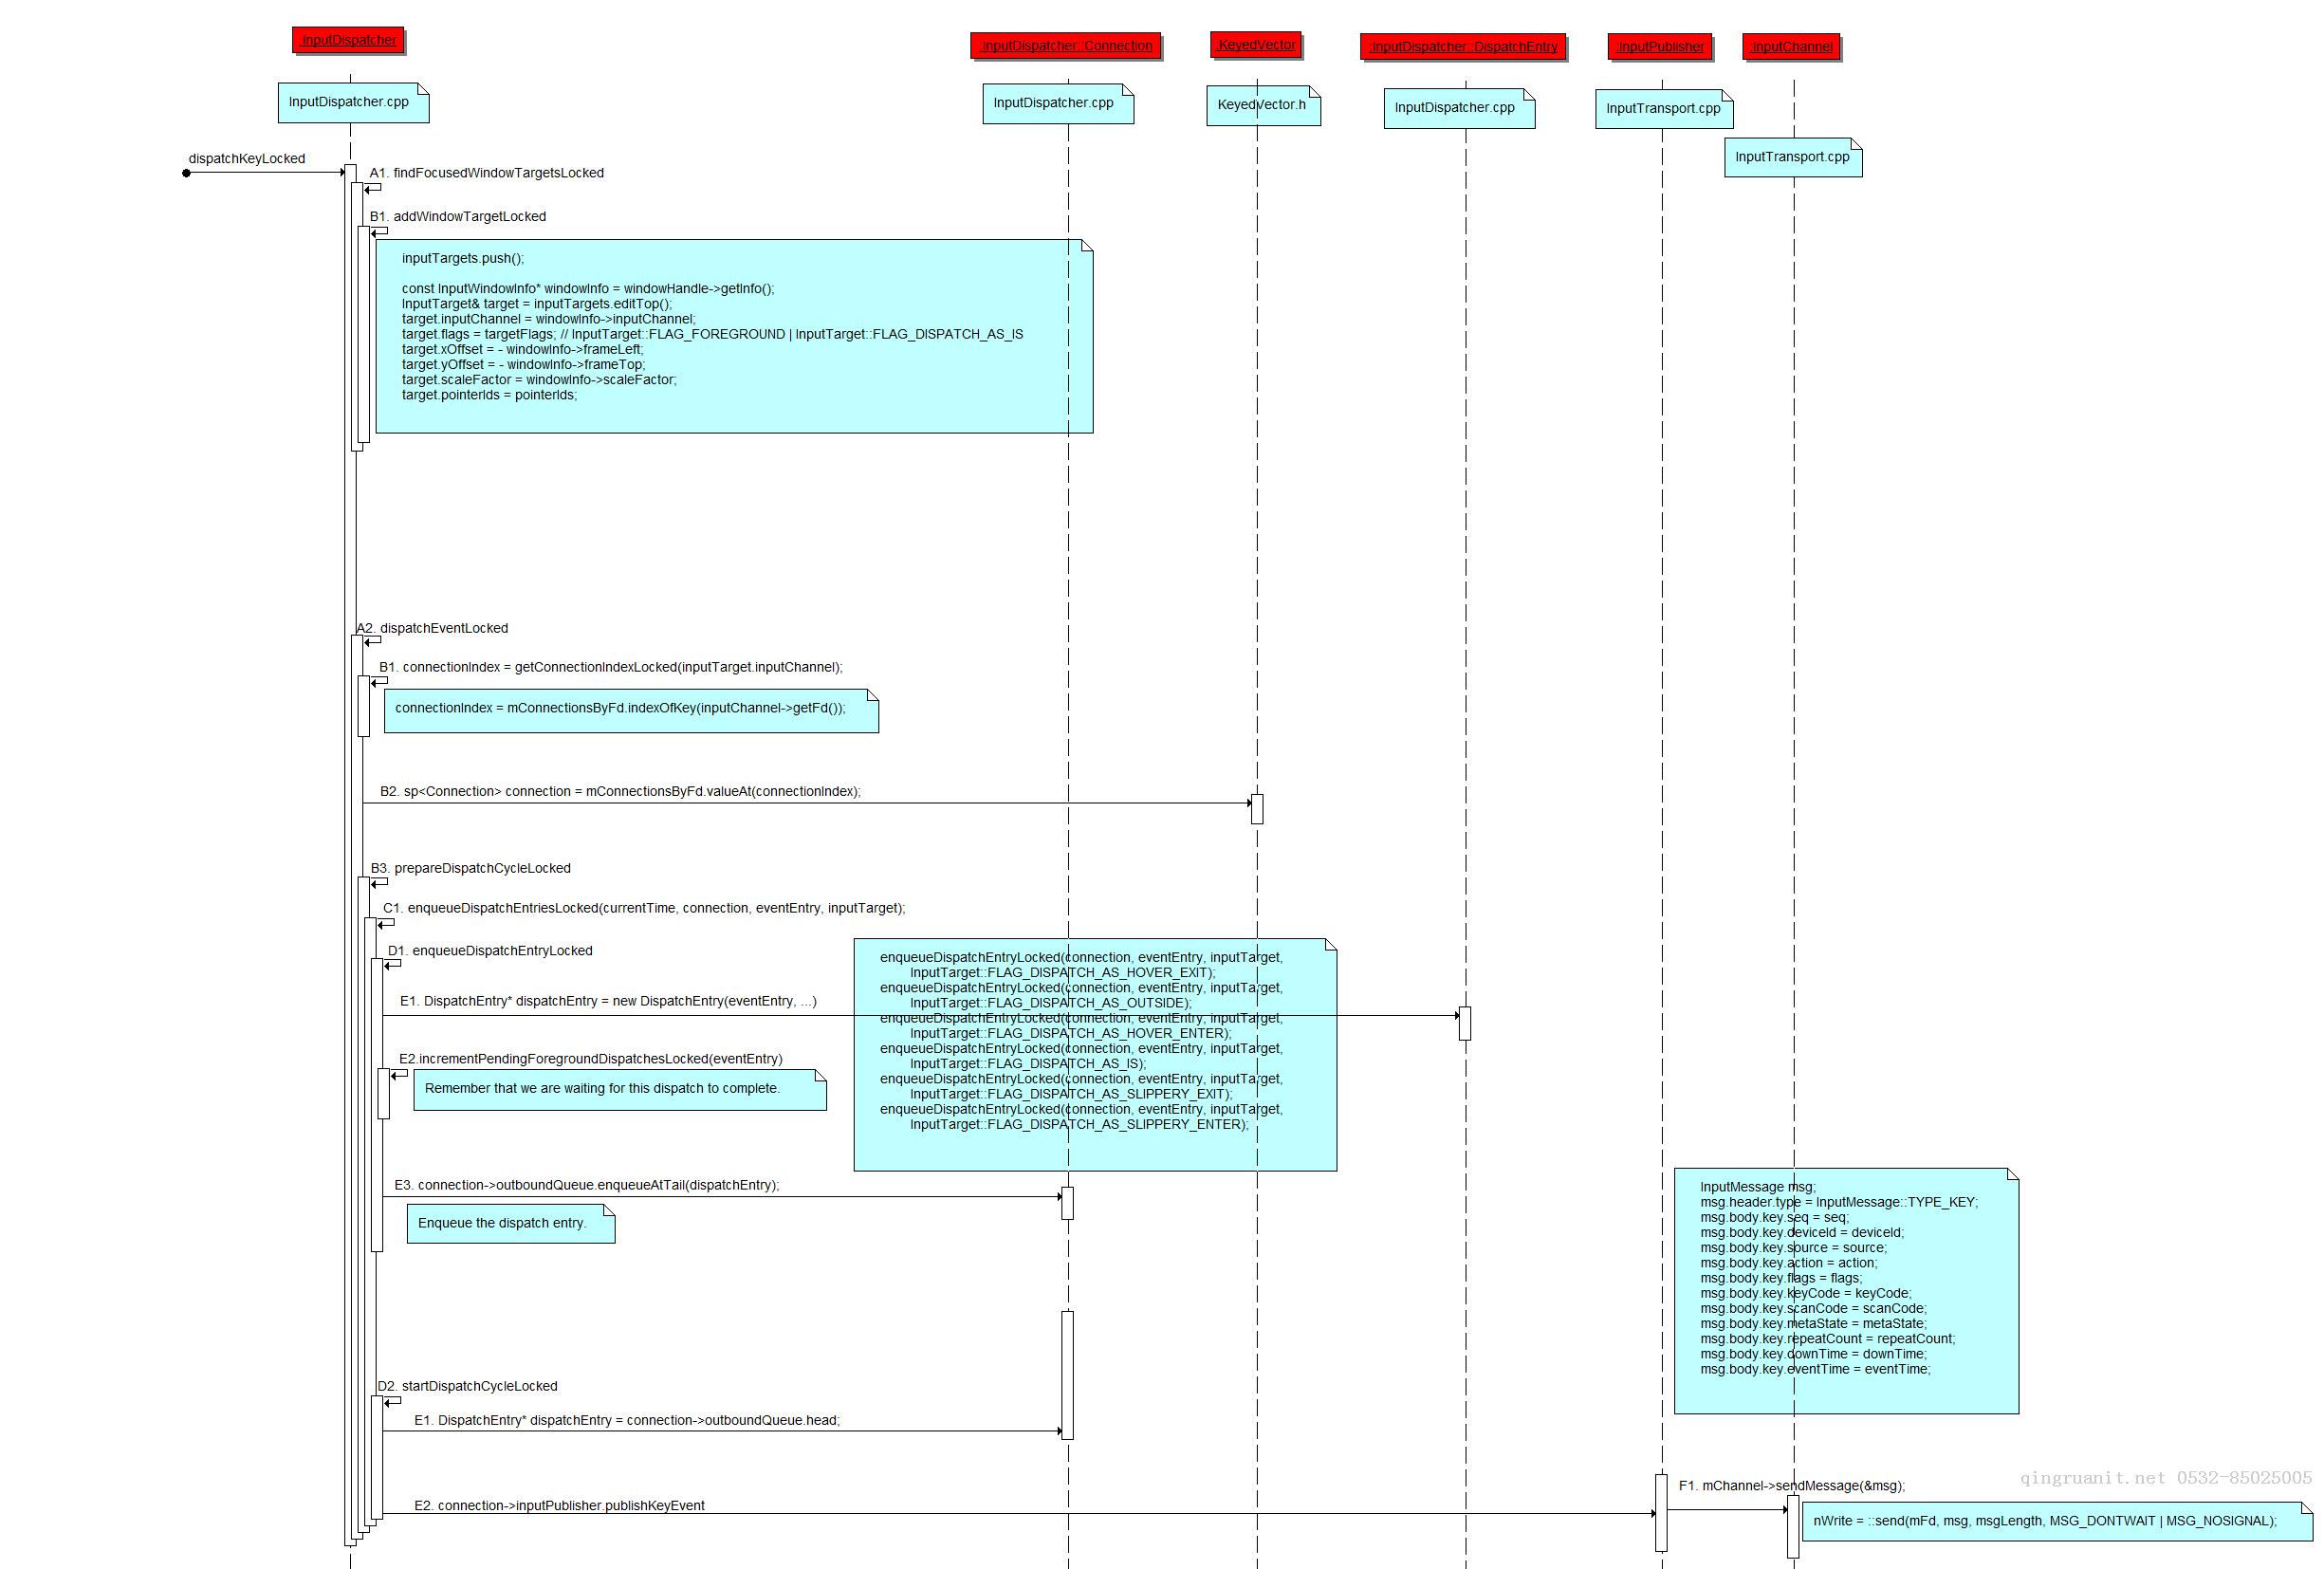
Task: Click the 'Remember that we are waiting' note
Action: click(x=619, y=1089)
